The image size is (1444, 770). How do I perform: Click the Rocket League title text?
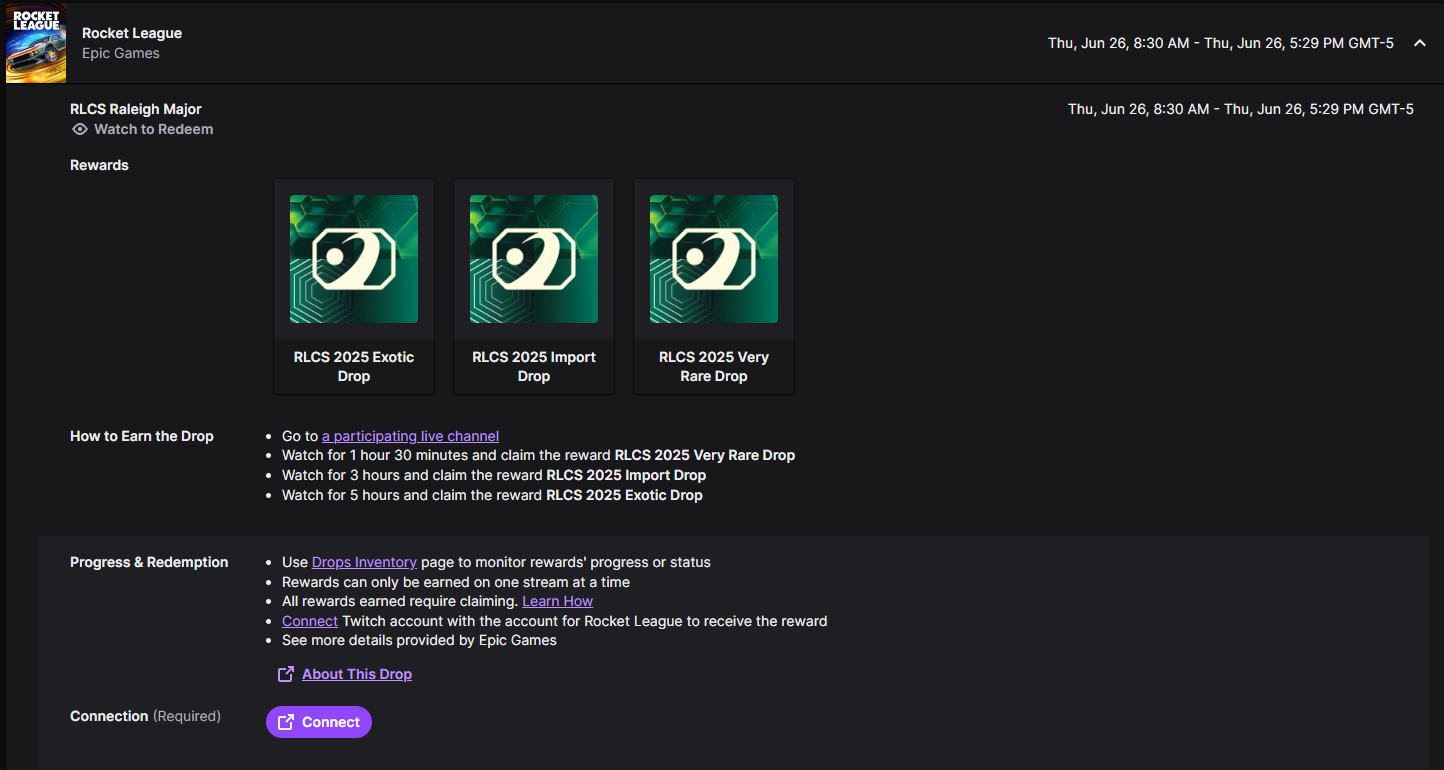(132, 33)
